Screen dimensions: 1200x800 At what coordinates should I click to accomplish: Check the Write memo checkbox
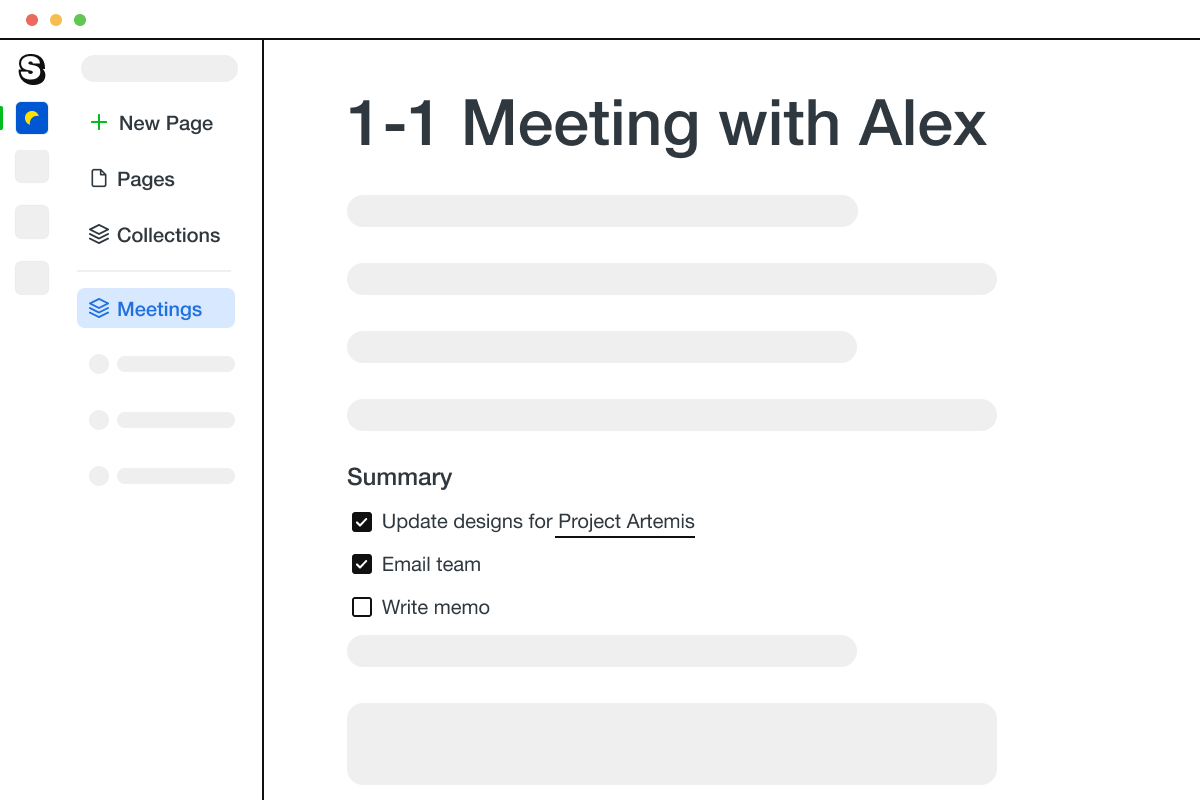pos(361,607)
